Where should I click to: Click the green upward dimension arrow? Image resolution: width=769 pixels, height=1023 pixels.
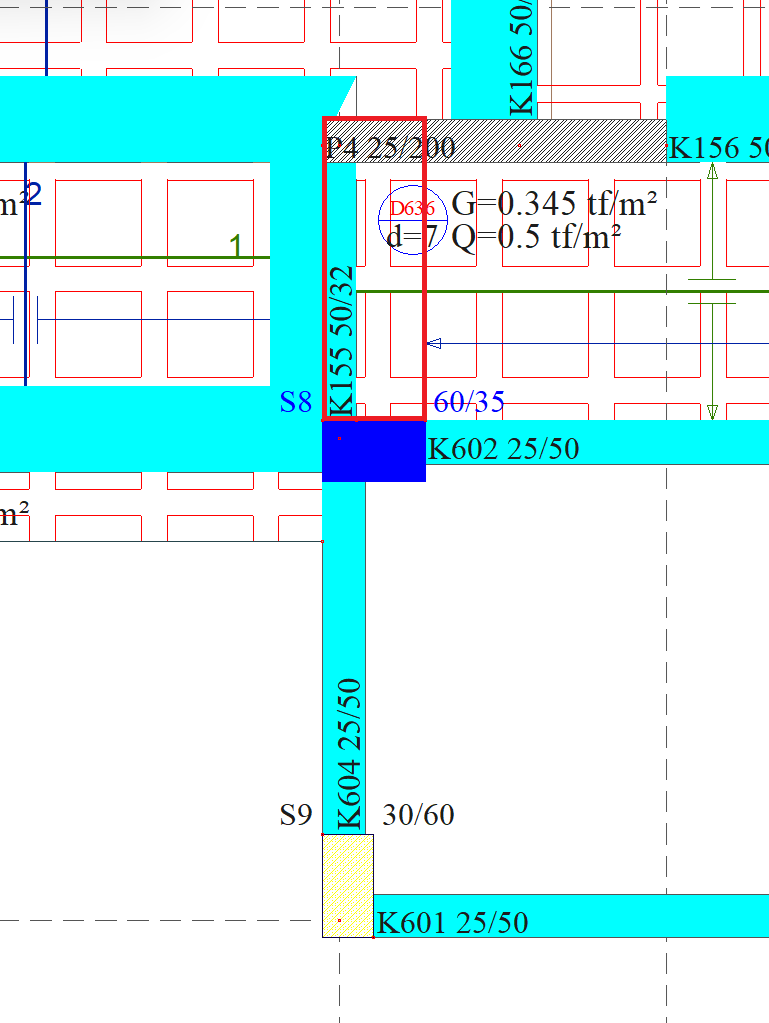(712, 171)
